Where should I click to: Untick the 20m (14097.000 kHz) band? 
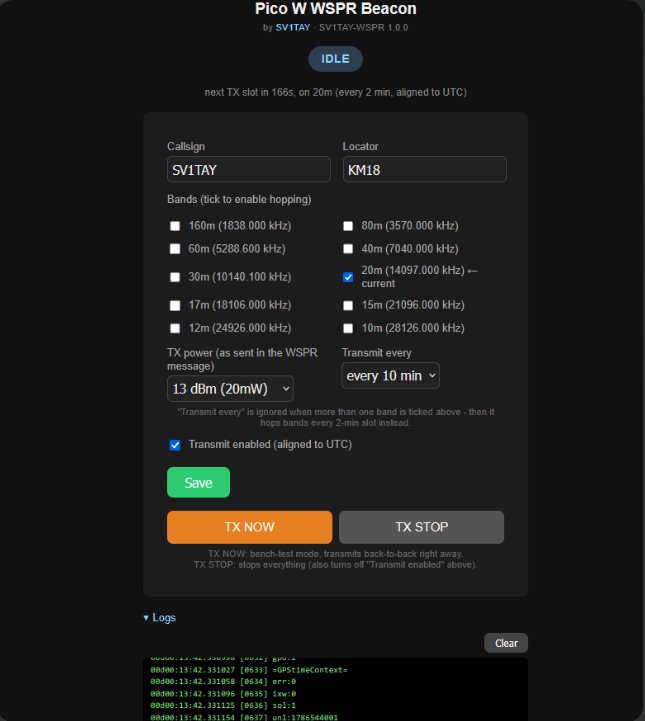coord(348,277)
